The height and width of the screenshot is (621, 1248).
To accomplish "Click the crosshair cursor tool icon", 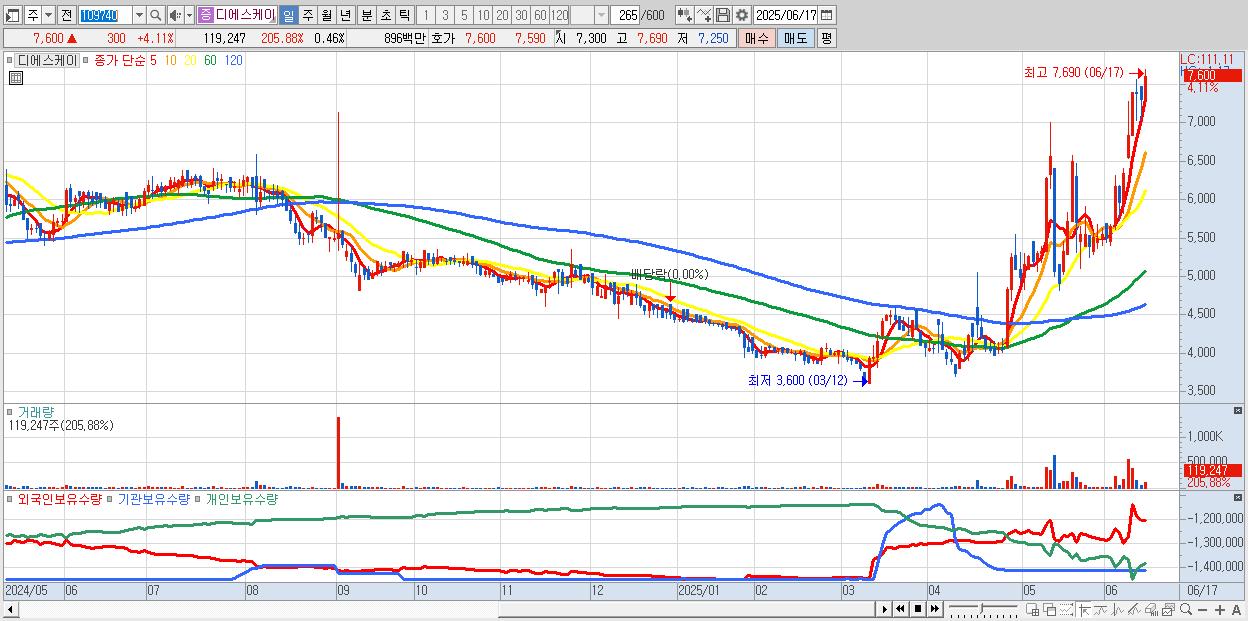I will click(x=1084, y=610).
